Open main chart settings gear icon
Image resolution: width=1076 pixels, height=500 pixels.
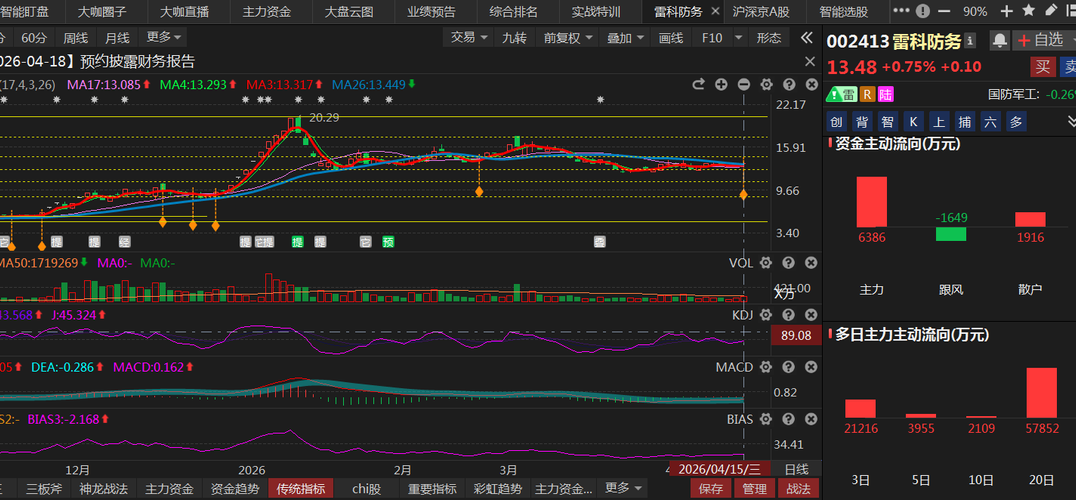(x=767, y=84)
